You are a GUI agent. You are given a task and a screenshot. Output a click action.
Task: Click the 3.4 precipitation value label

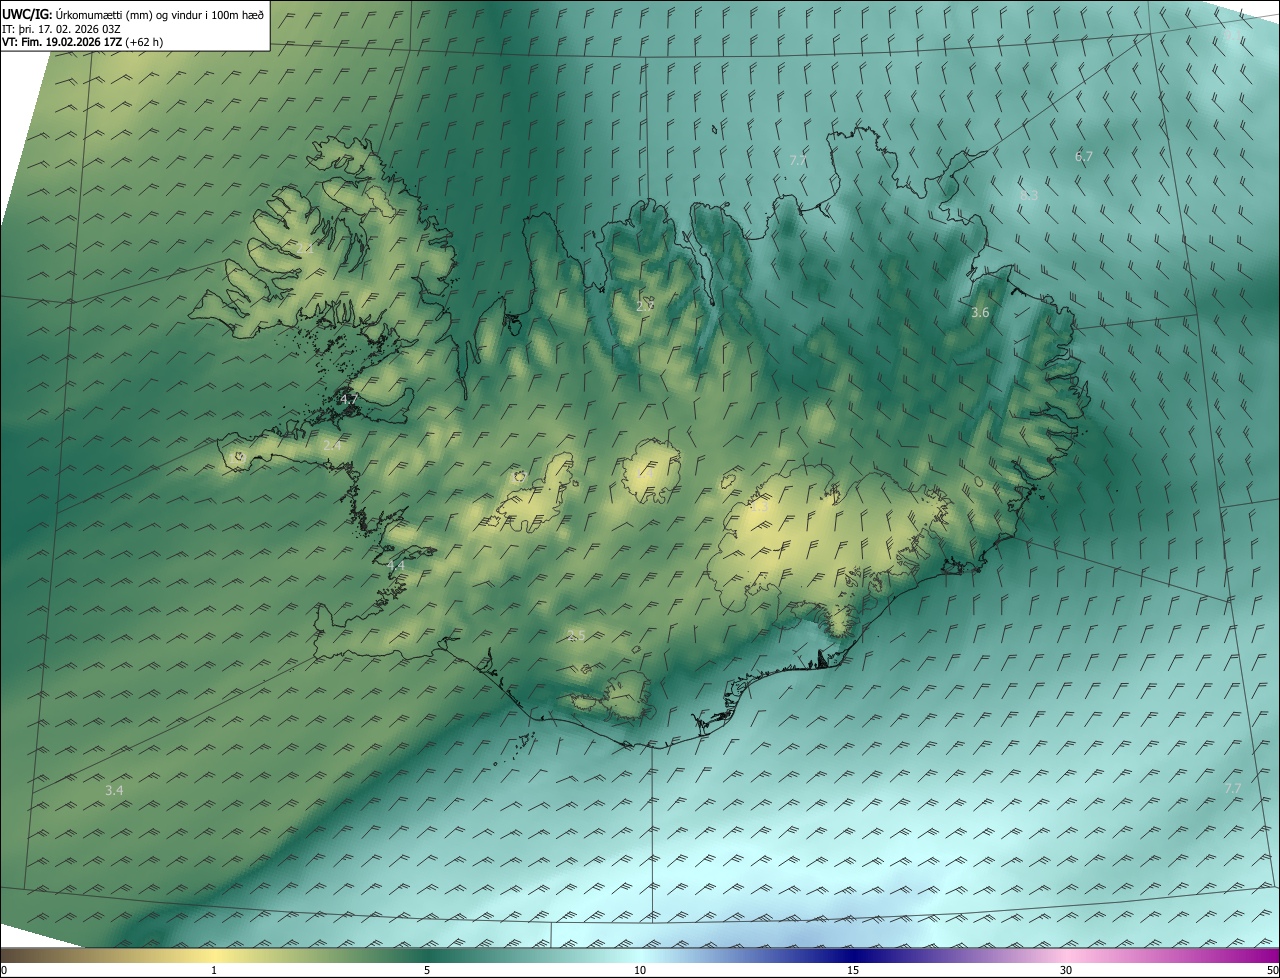click(114, 790)
